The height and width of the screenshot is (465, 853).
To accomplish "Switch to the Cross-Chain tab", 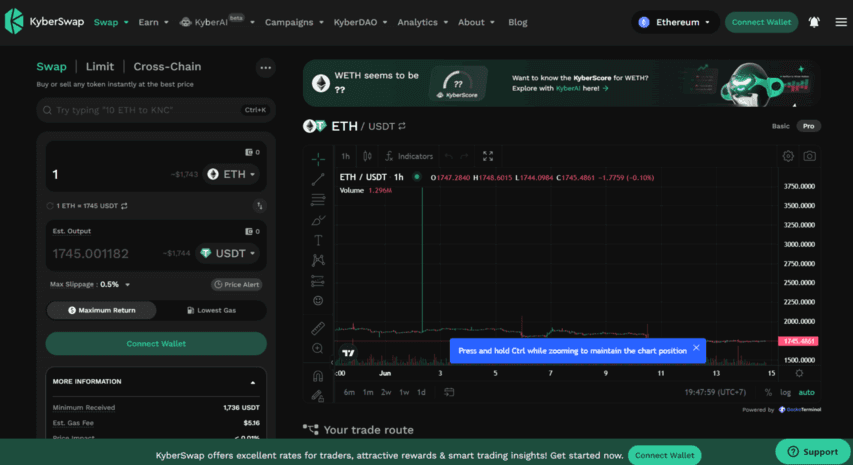I will tap(167, 66).
